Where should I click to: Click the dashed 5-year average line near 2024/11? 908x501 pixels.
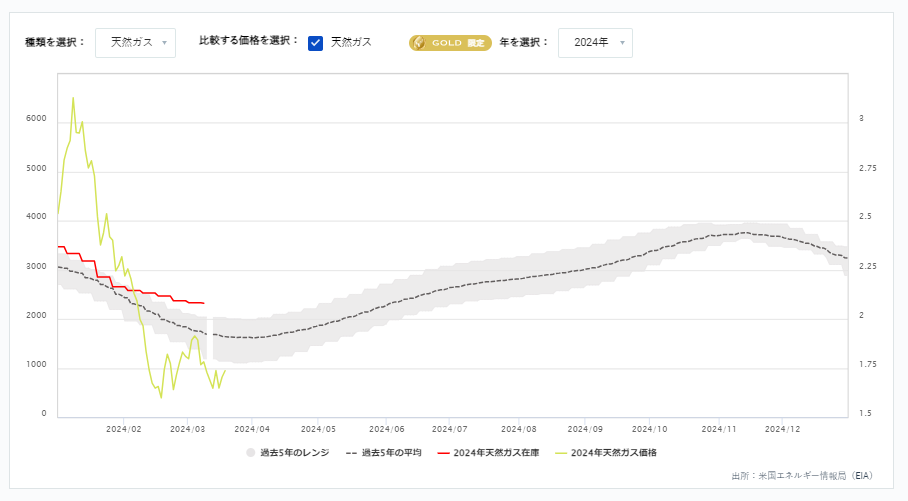719,235
